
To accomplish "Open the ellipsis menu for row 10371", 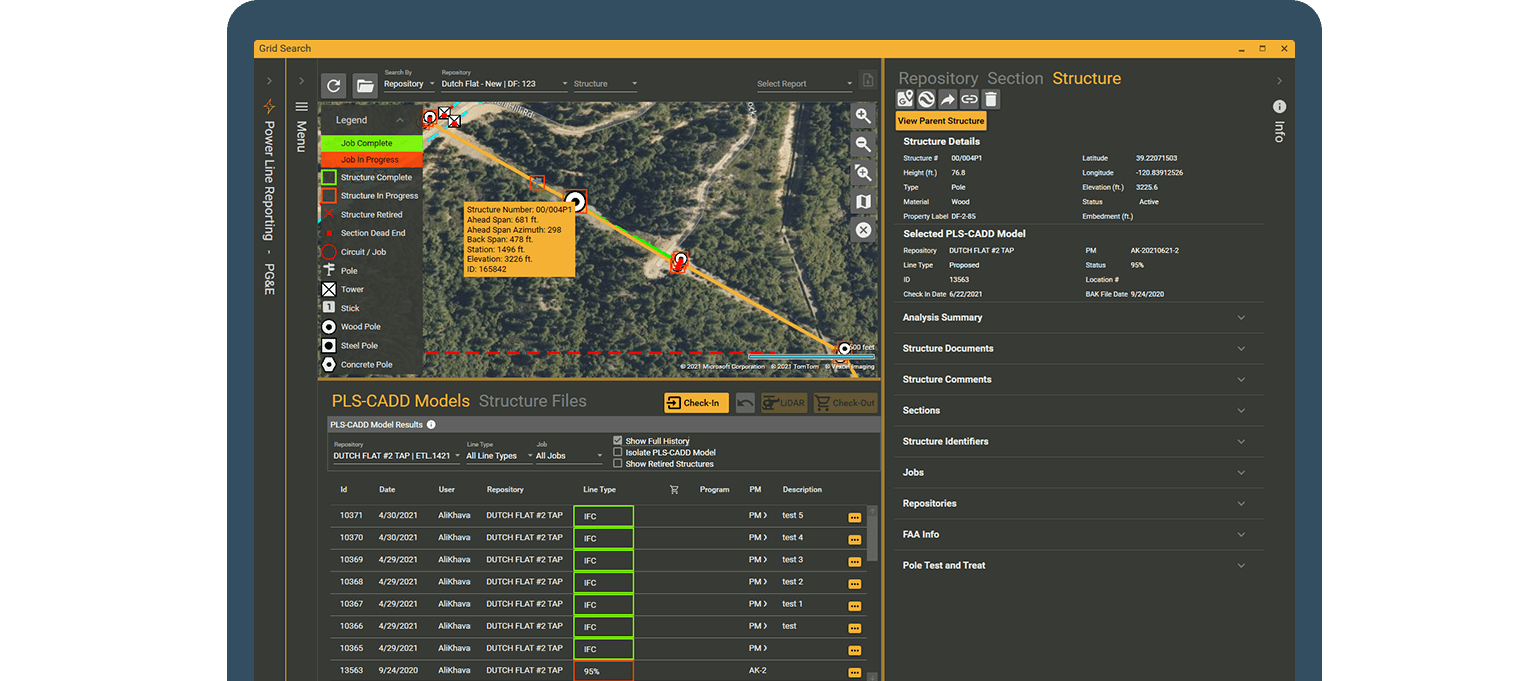I will [854, 517].
